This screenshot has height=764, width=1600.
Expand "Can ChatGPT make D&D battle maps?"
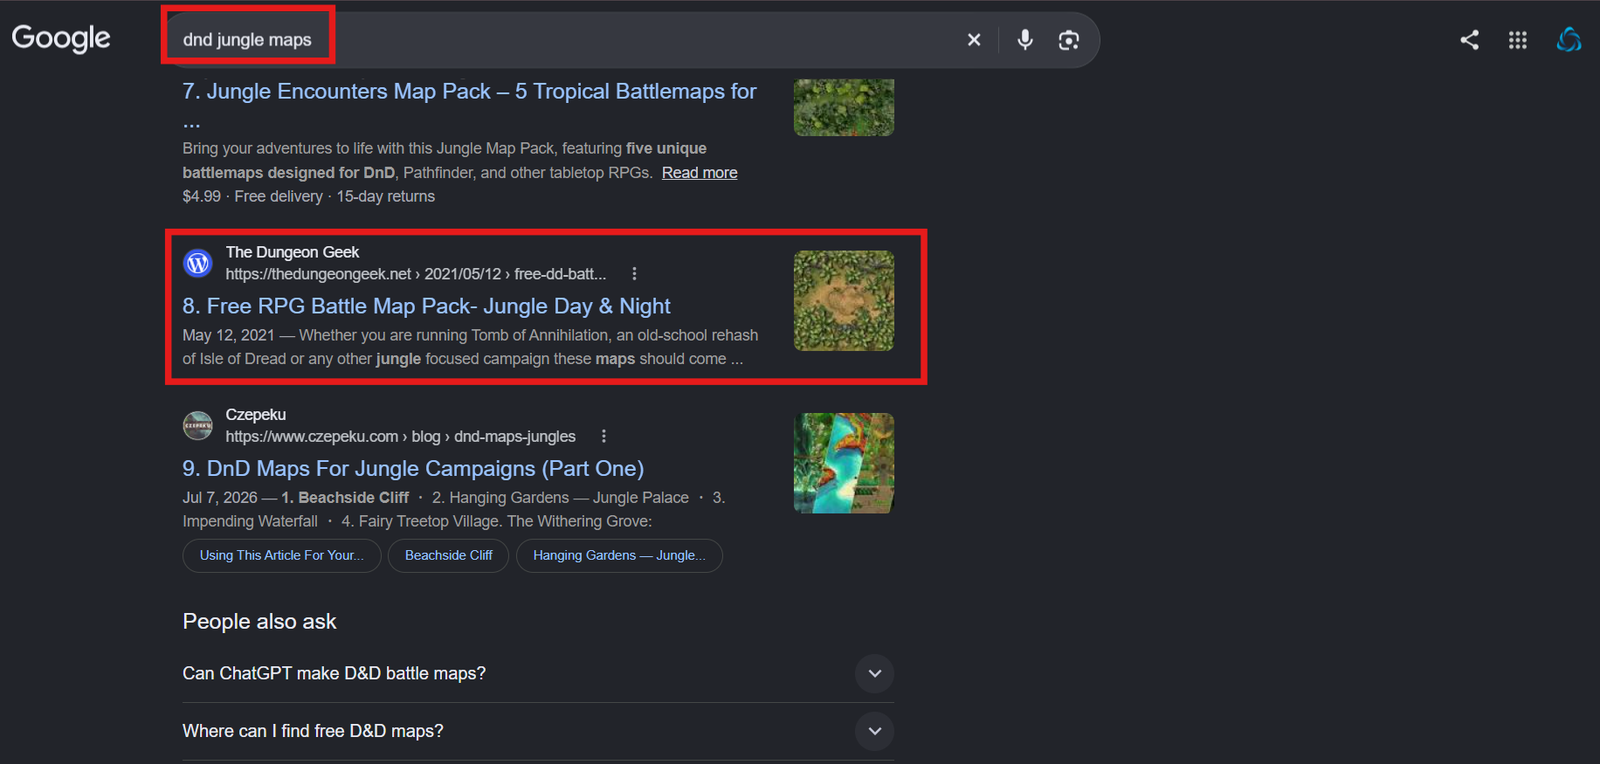pos(538,674)
